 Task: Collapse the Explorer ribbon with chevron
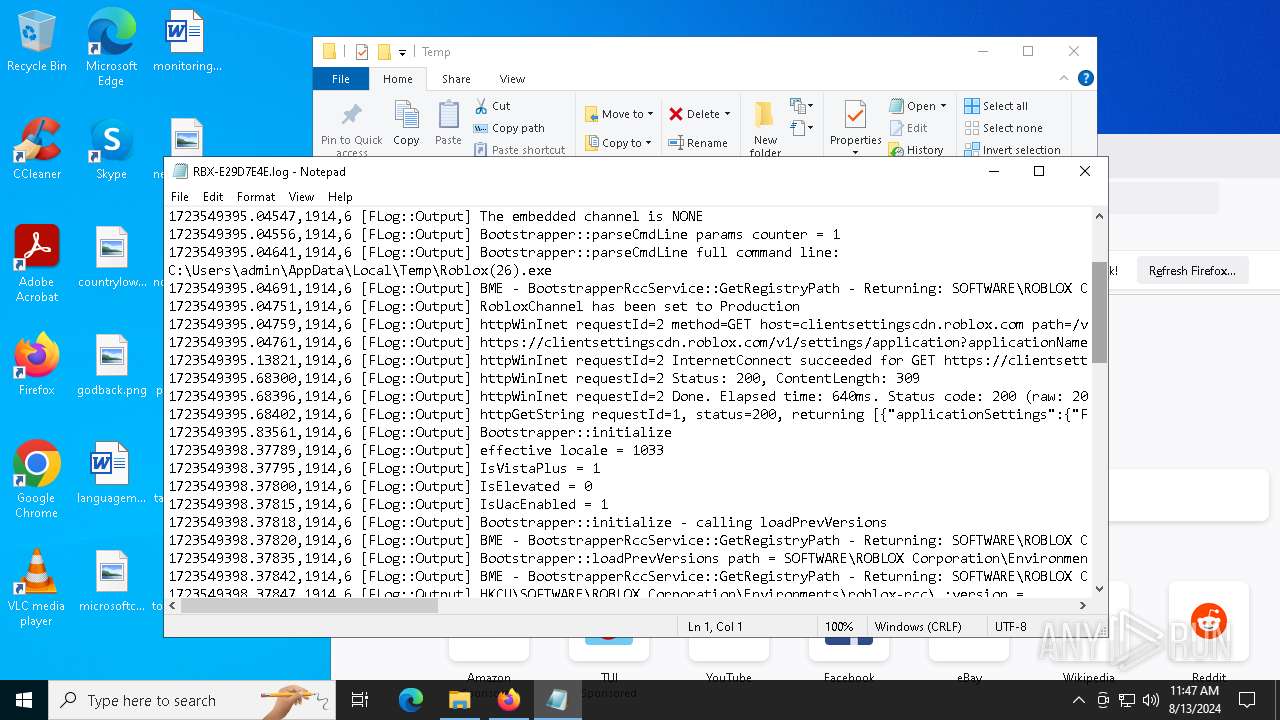click(1064, 78)
